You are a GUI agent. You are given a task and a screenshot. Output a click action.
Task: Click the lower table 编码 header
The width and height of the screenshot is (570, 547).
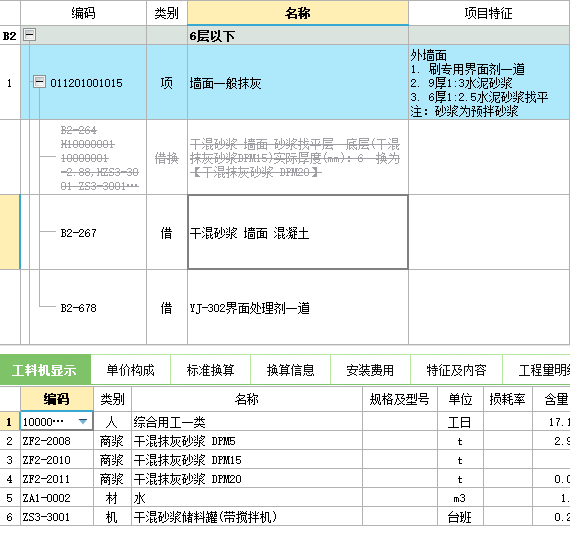pyautogui.click(x=57, y=399)
